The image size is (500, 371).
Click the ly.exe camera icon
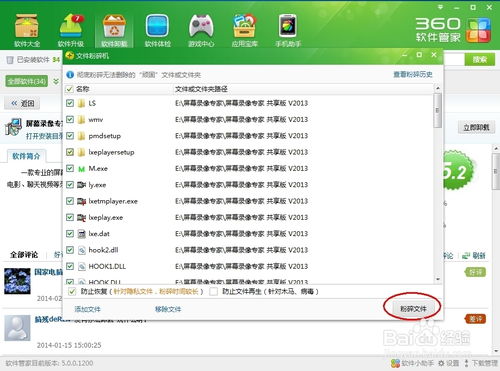coord(81,185)
